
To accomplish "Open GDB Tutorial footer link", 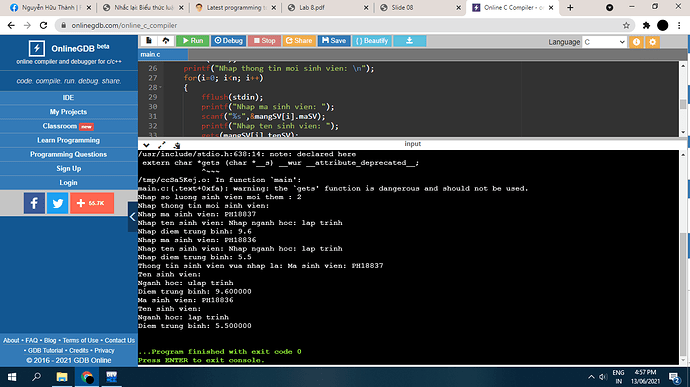I will [x=45, y=350].
